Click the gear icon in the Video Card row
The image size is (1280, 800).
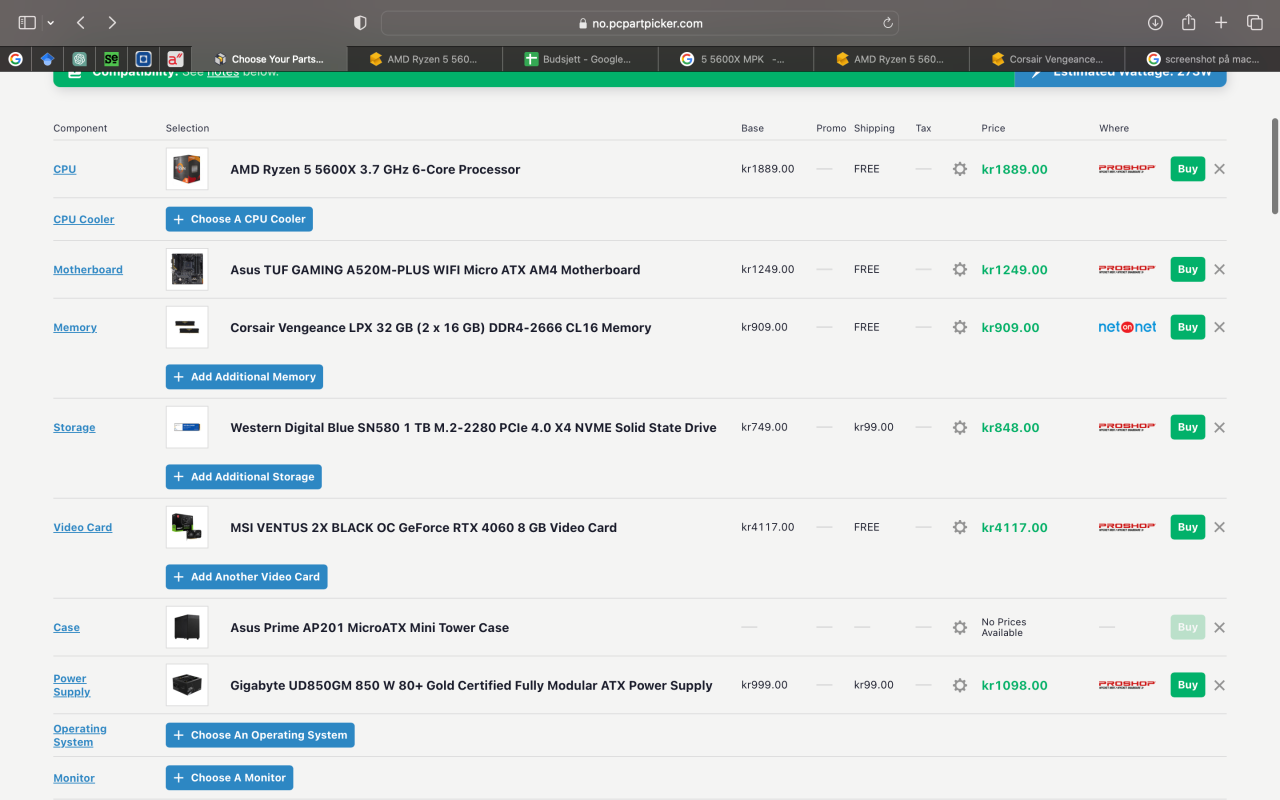coord(959,527)
